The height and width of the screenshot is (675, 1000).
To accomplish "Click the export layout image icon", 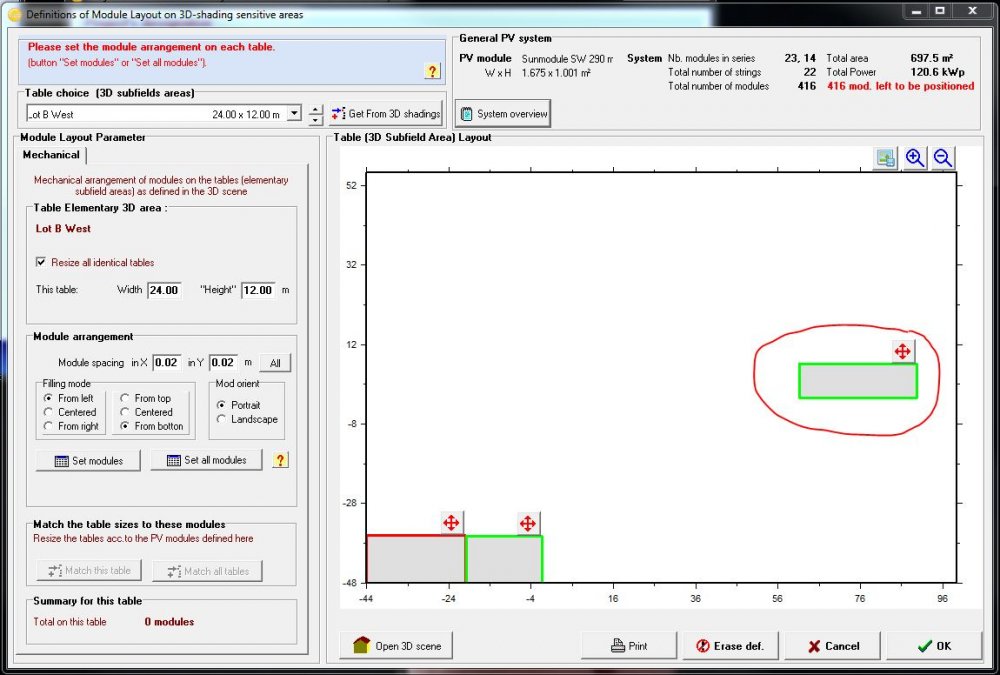I will pyautogui.click(x=885, y=158).
